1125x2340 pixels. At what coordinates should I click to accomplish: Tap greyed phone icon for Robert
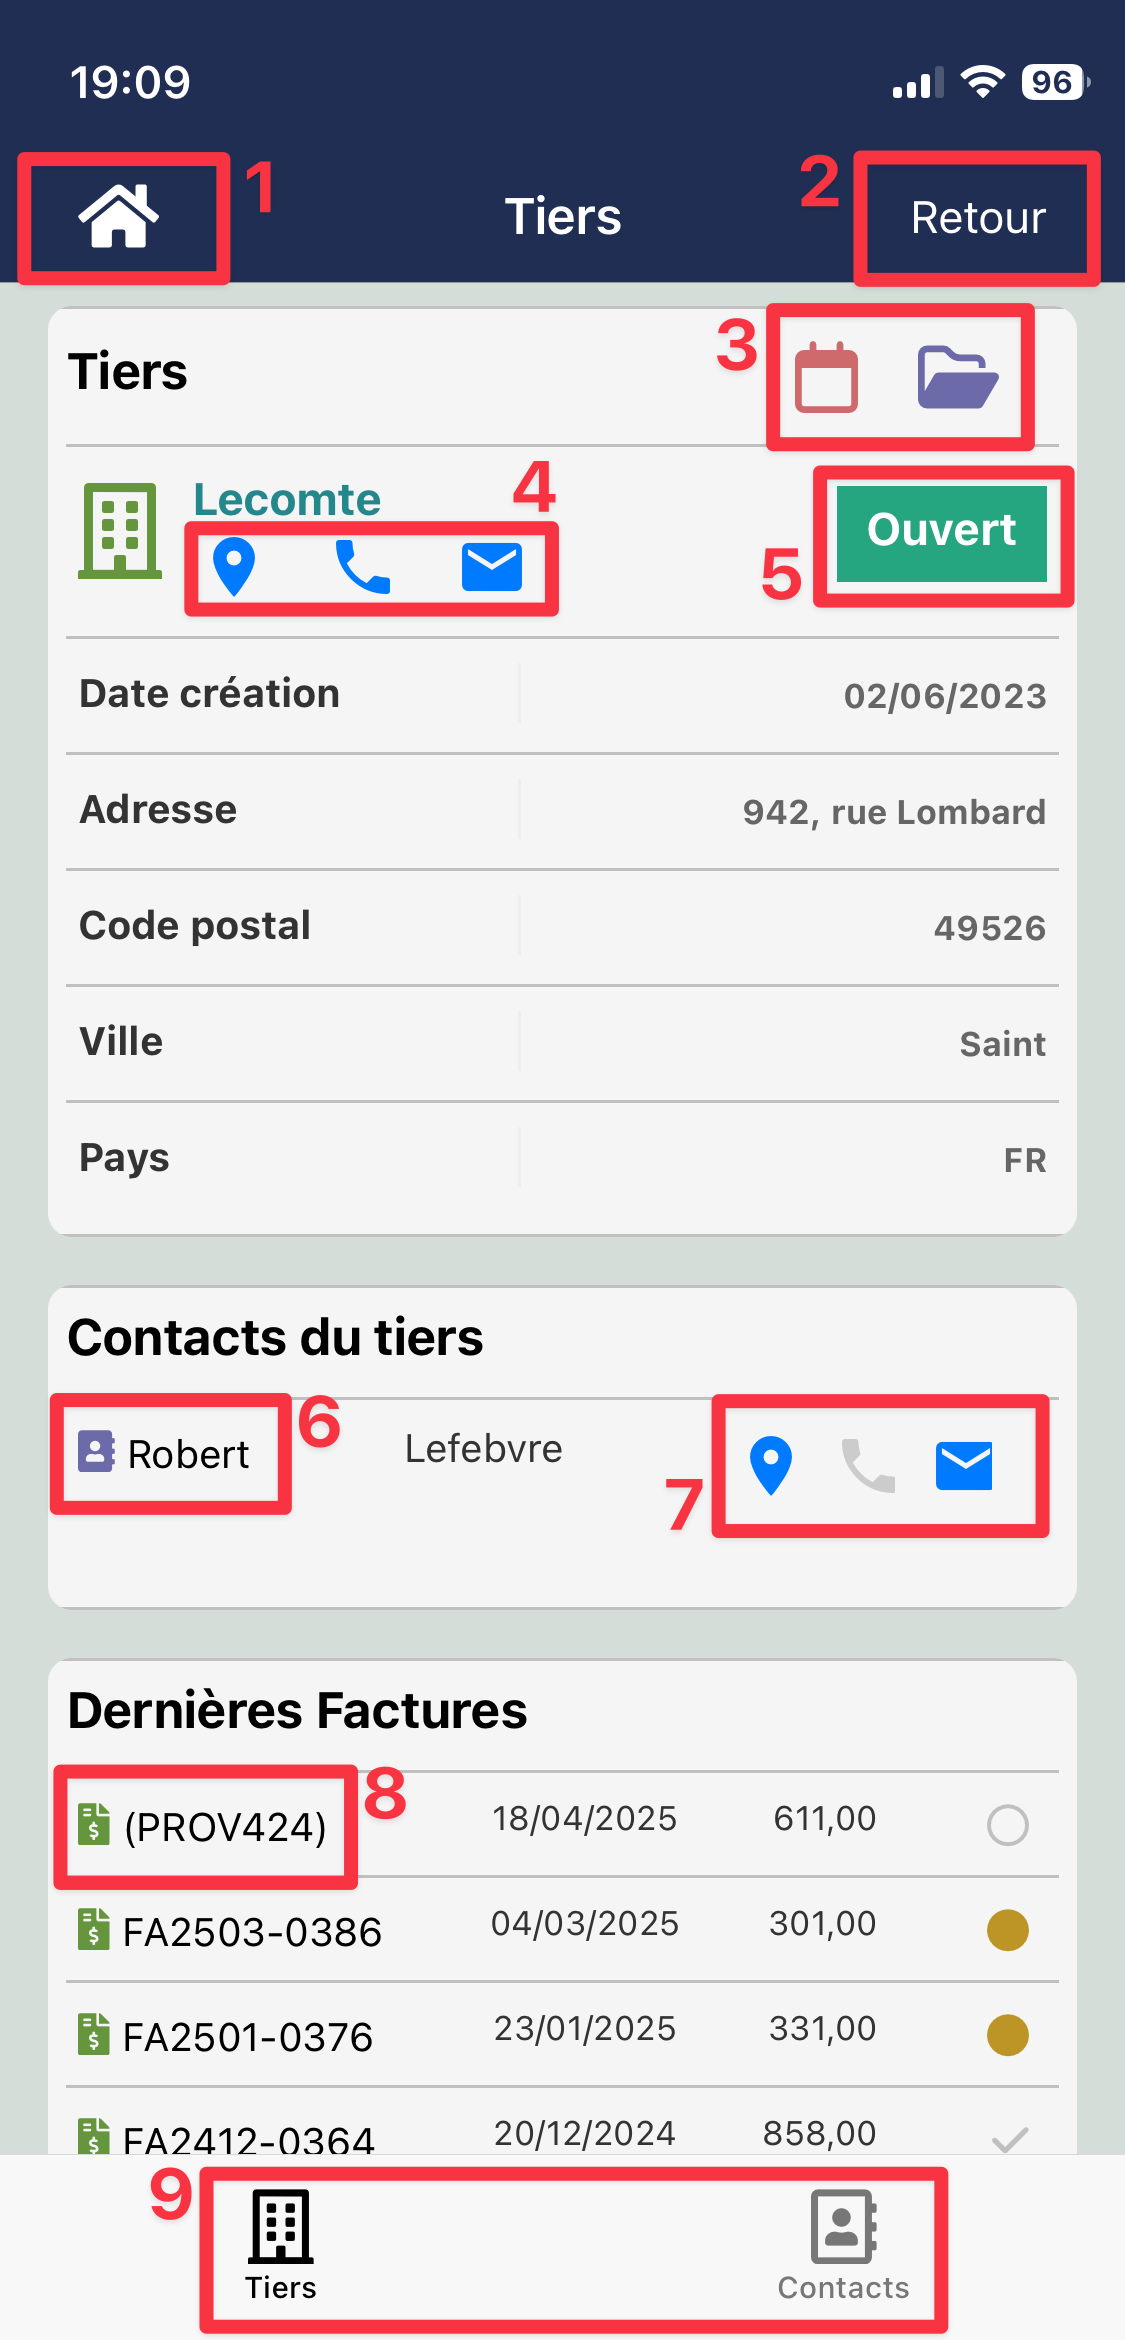click(x=868, y=1466)
